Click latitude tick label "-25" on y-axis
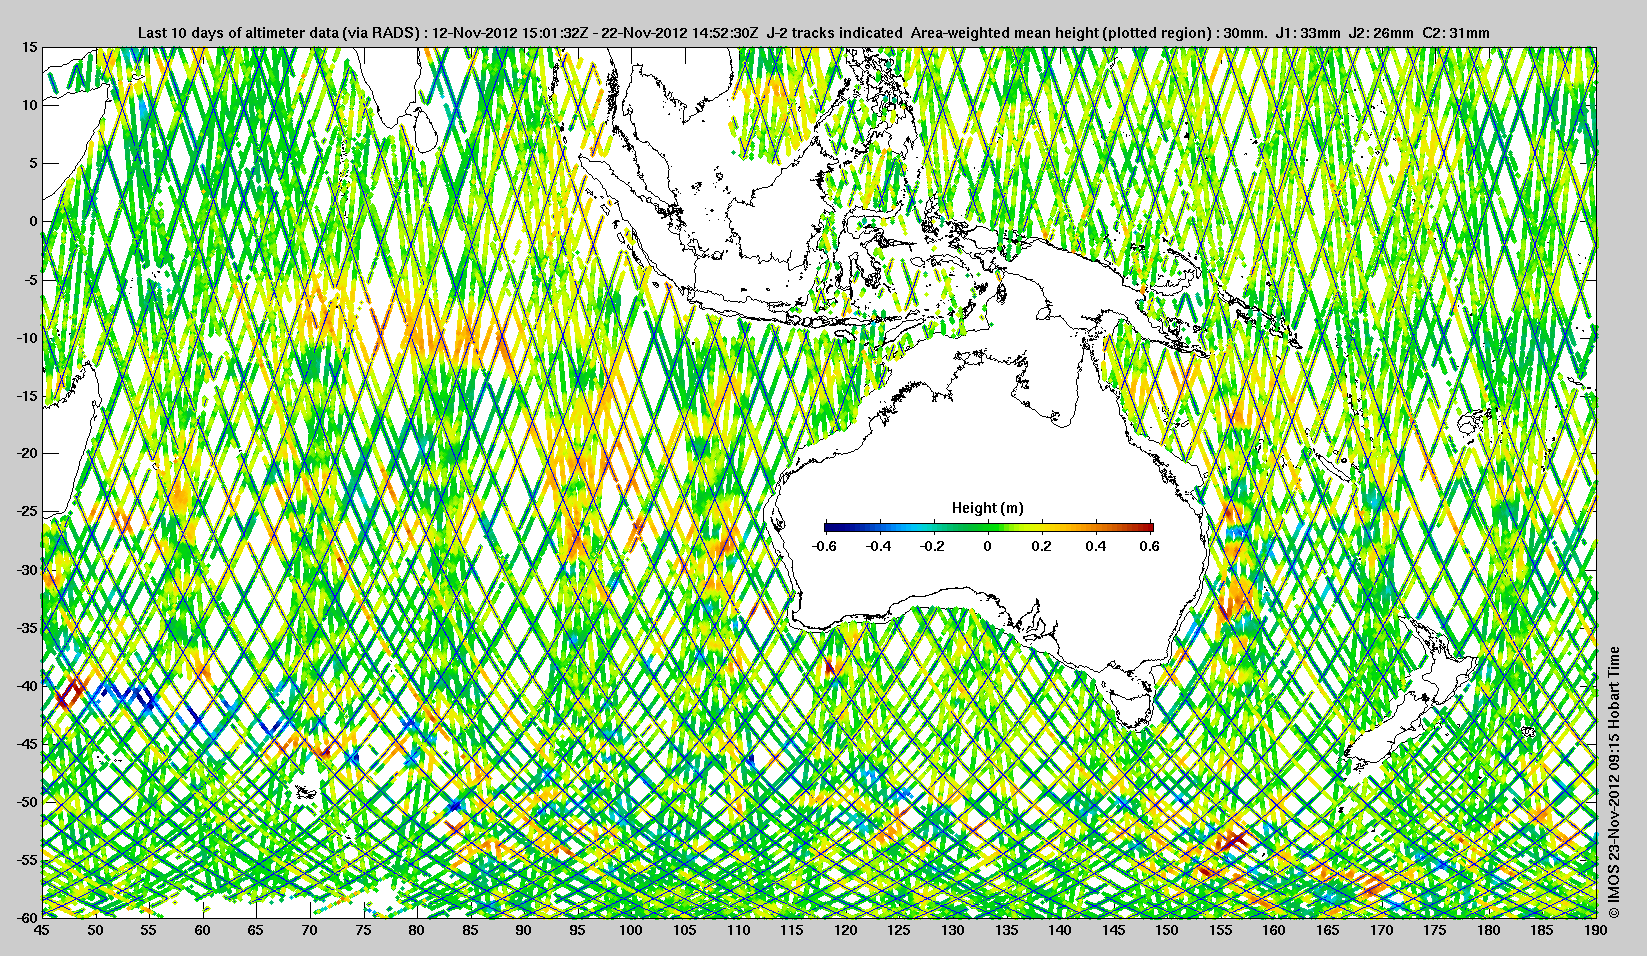 [26, 512]
